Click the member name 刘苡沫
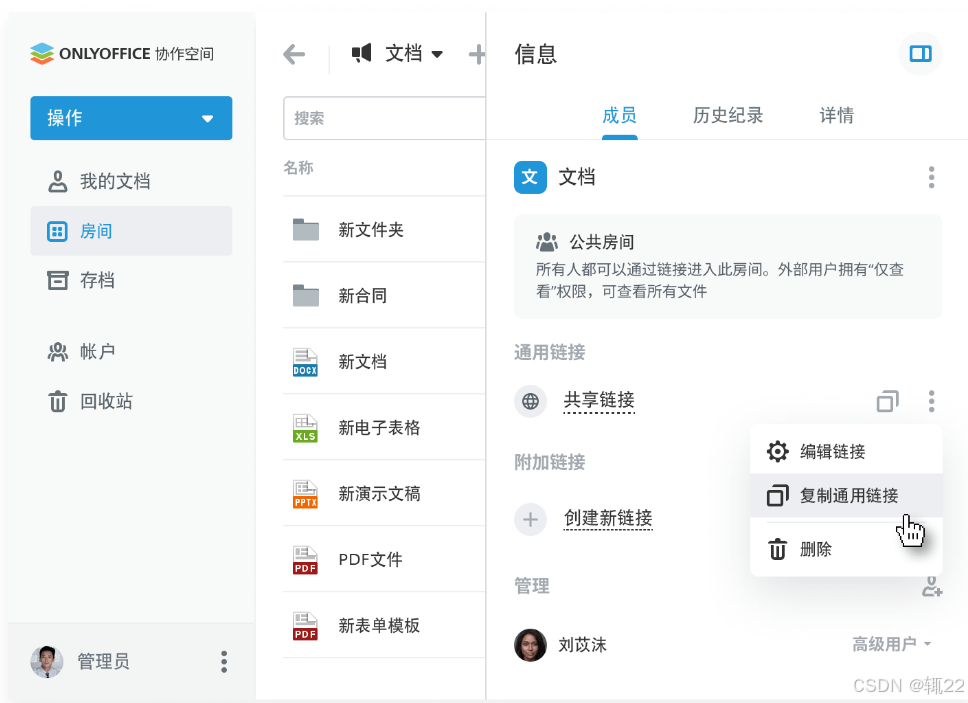Screen dimensions: 968x703 tap(582, 645)
